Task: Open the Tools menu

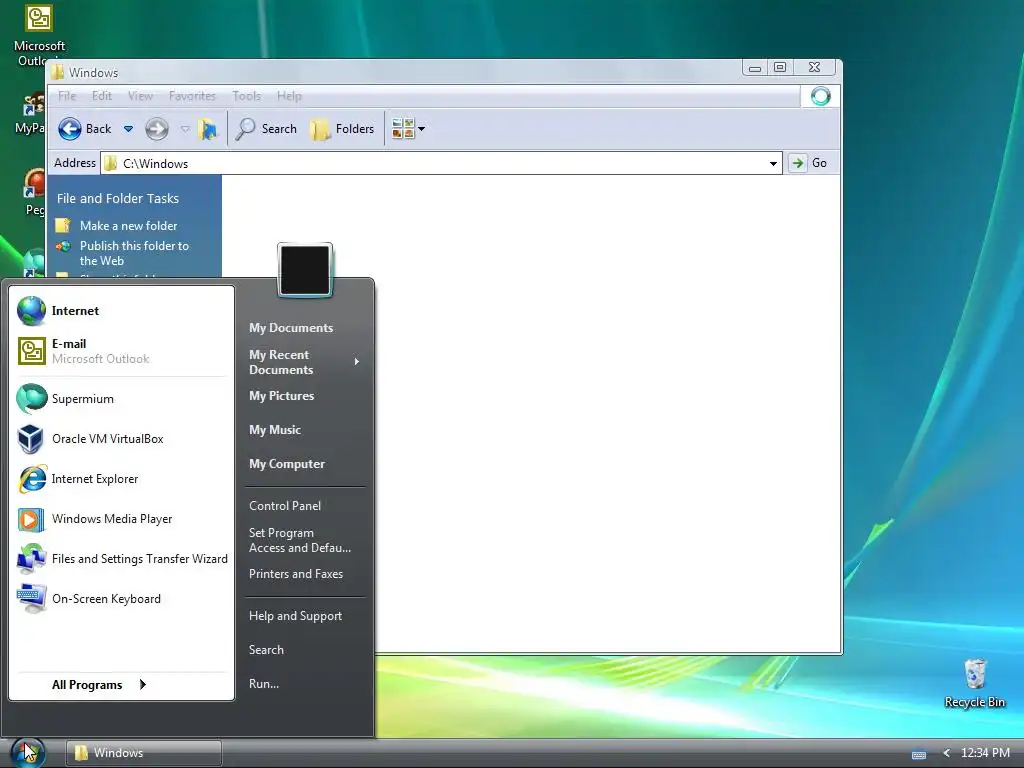Action: 246,96
